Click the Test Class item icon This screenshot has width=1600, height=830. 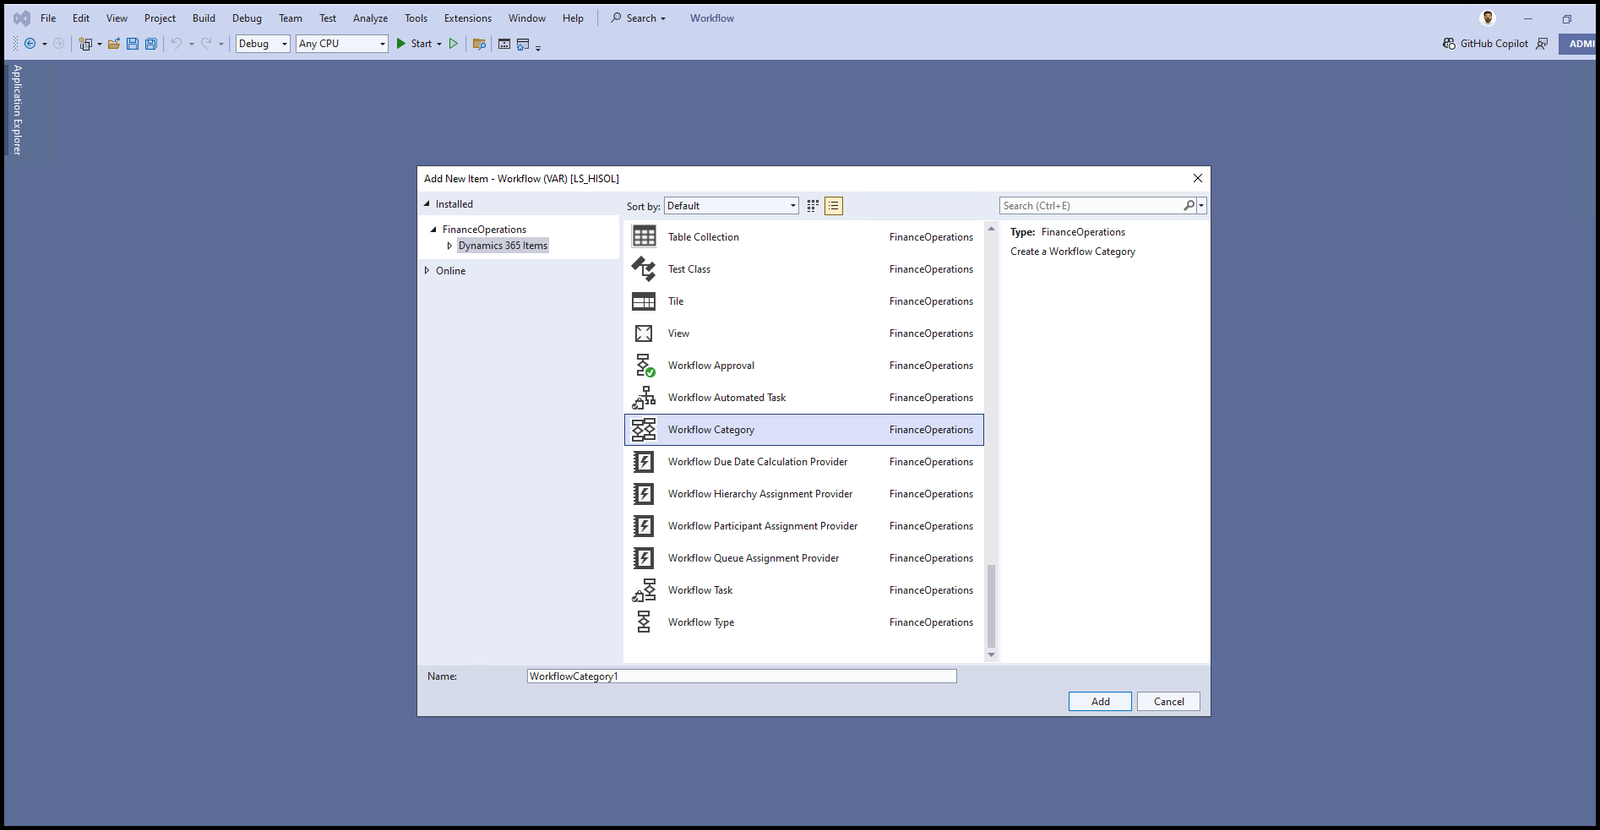coord(644,268)
